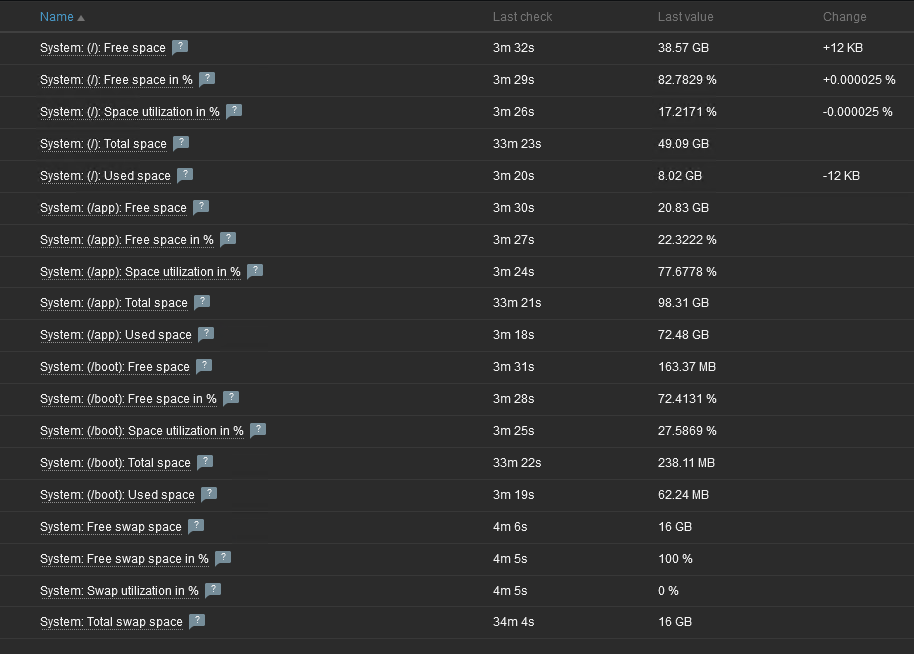Sort the table by the Name column
Image resolution: width=914 pixels, height=654 pixels.
[57, 17]
